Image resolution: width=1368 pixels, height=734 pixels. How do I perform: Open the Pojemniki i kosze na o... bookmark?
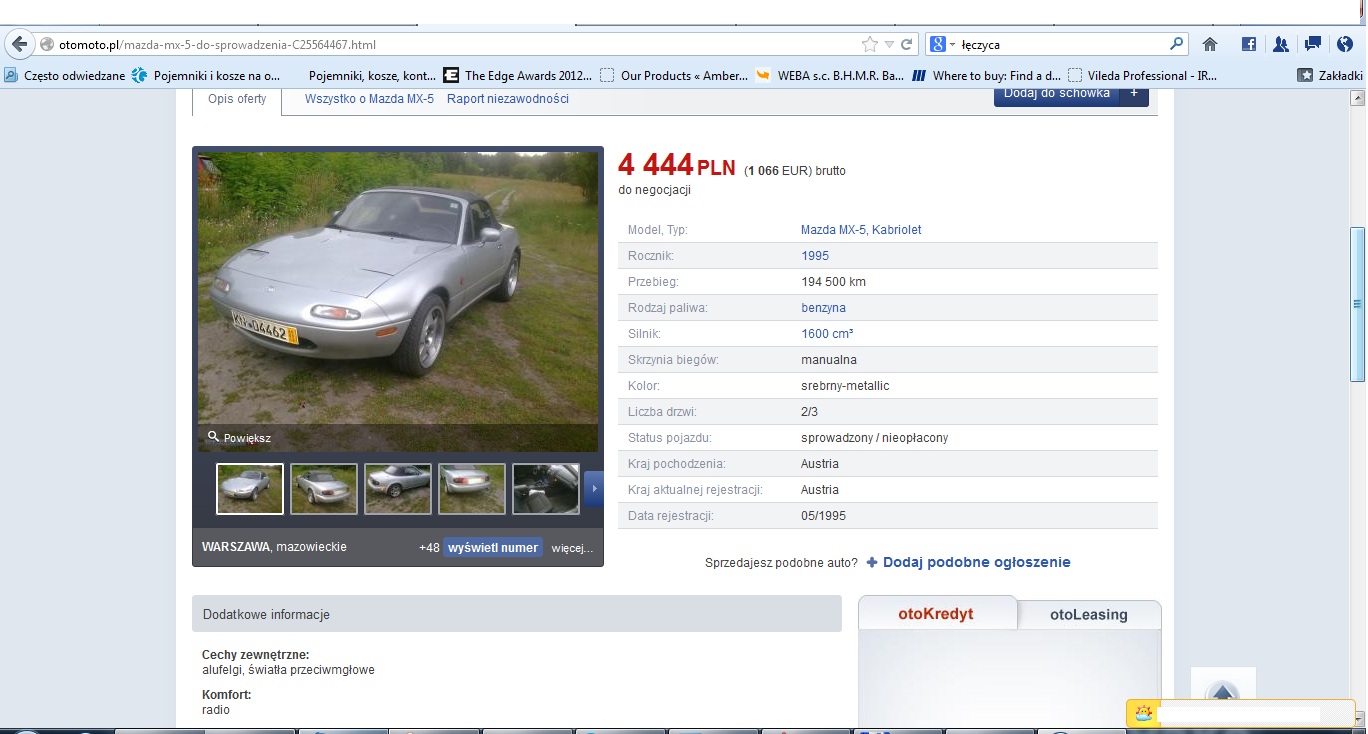click(207, 75)
